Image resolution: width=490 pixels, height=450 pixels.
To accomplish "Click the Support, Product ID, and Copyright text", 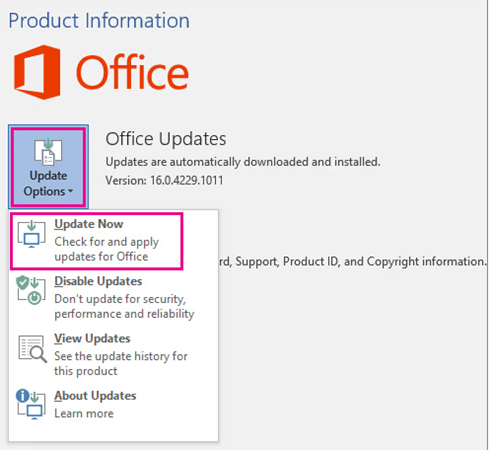I will coord(353,261).
